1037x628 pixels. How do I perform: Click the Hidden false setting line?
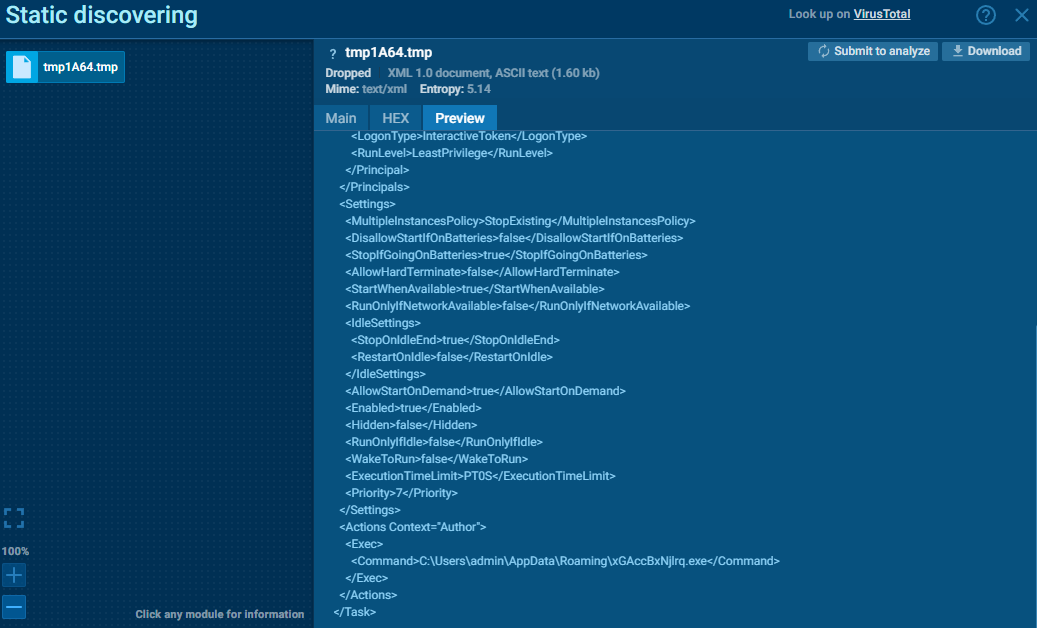click(411, 424)
